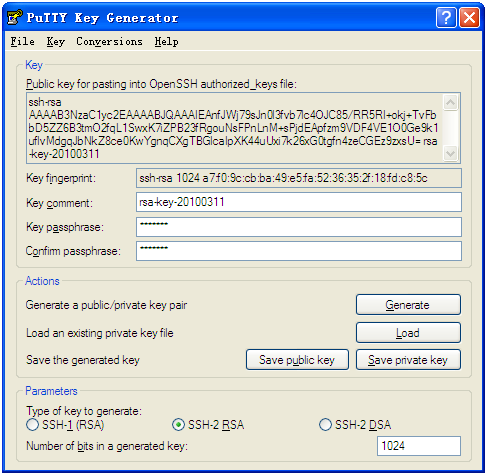Click the number of bits field showing 1024
The image size is (487, 475).
(x=419, y=446)
